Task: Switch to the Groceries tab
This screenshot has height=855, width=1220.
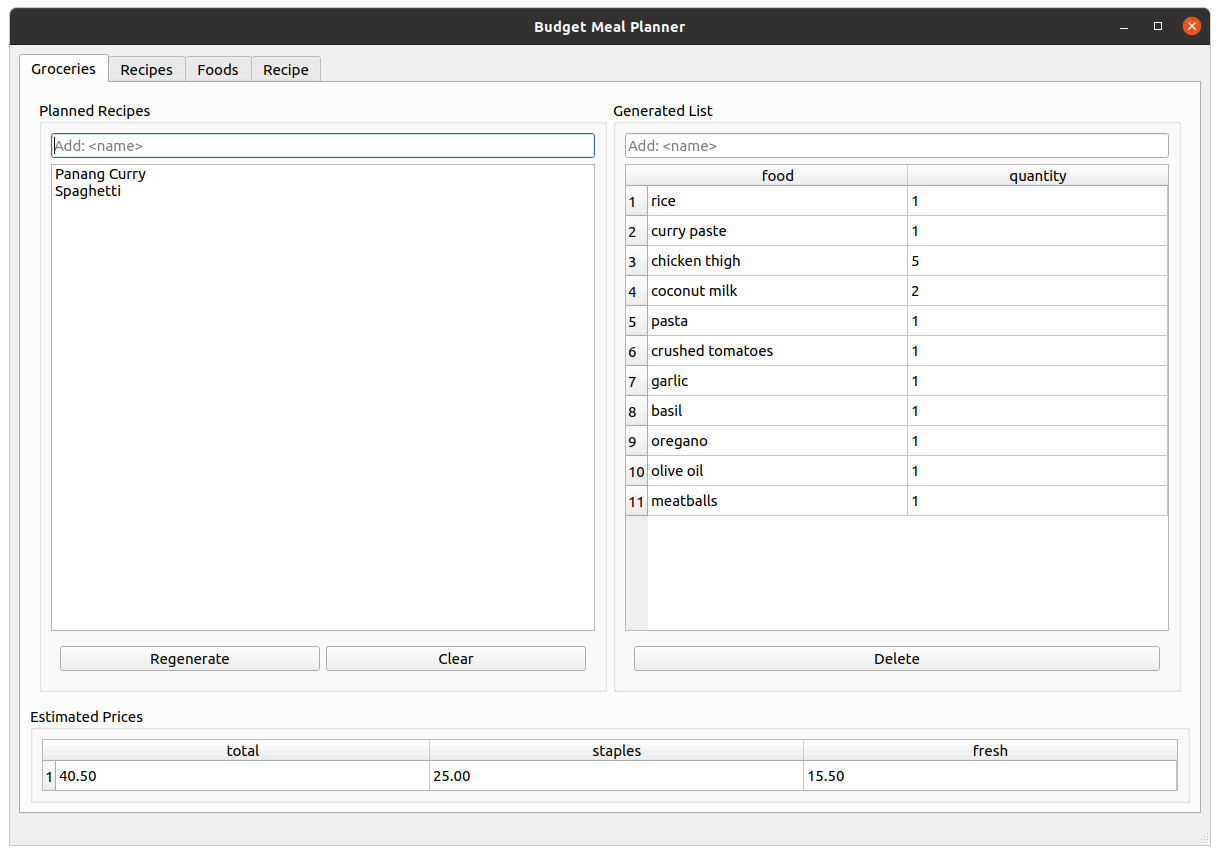Action: tap(64, 69)
